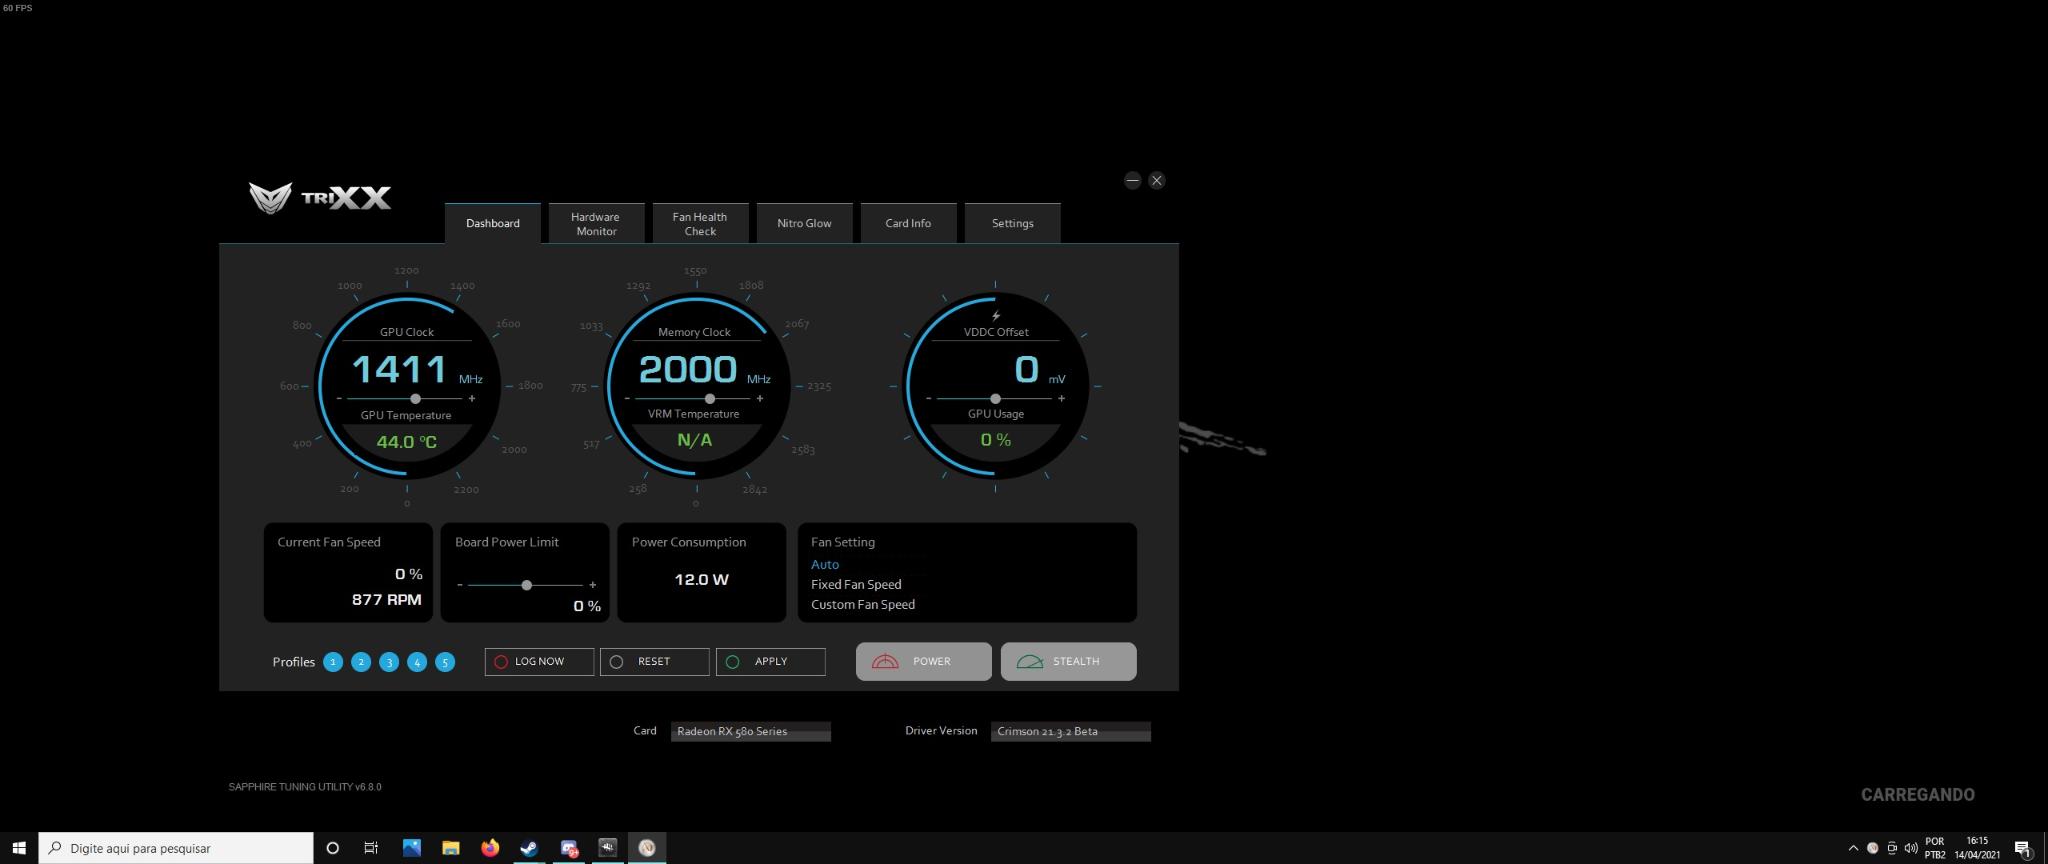Decrease GPU Clock with minus button
The width and height of the screenshot is (2048, 864).
coord(340,398)
